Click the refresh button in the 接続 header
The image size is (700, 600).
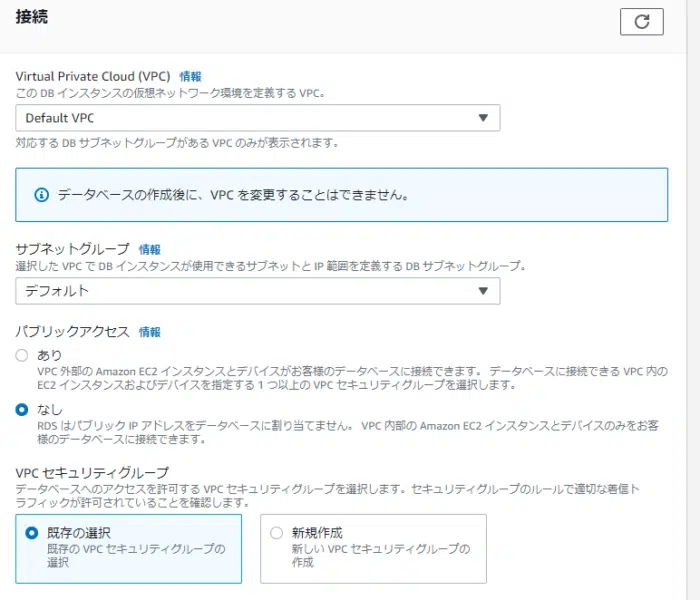[641, 21]
